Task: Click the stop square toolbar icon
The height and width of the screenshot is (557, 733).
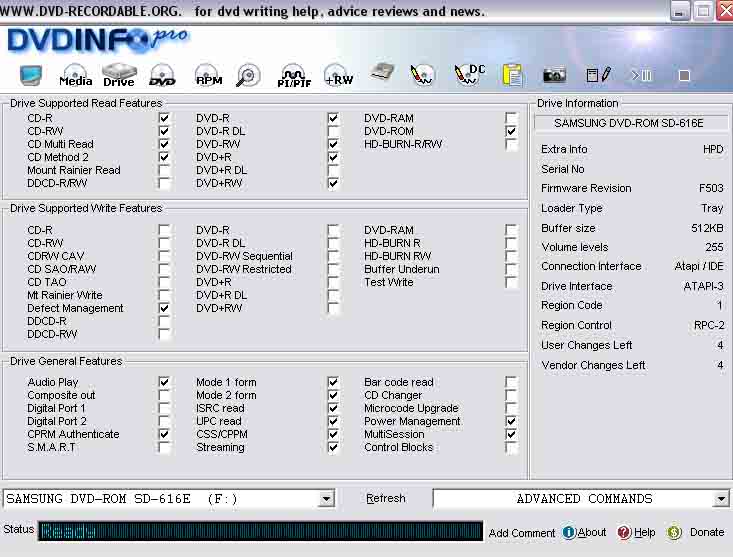Action: tap(684, 75)
